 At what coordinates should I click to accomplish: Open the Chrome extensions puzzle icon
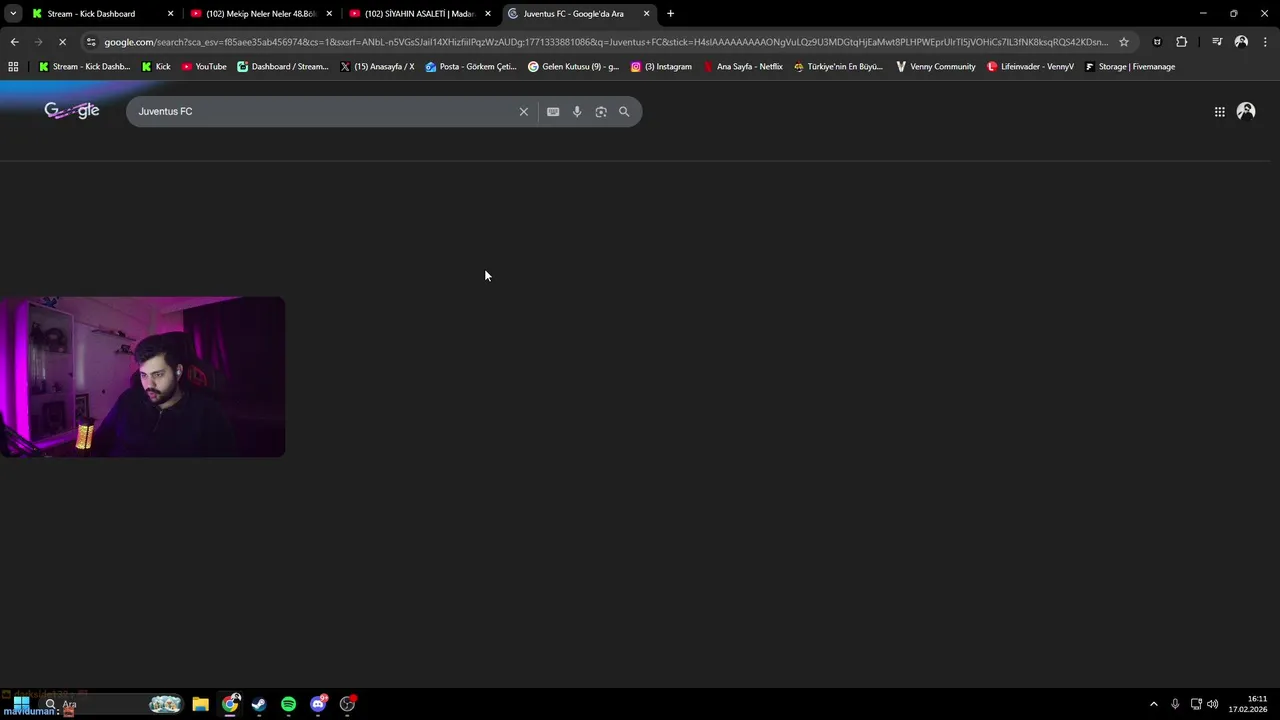[x=1182, y=42]
